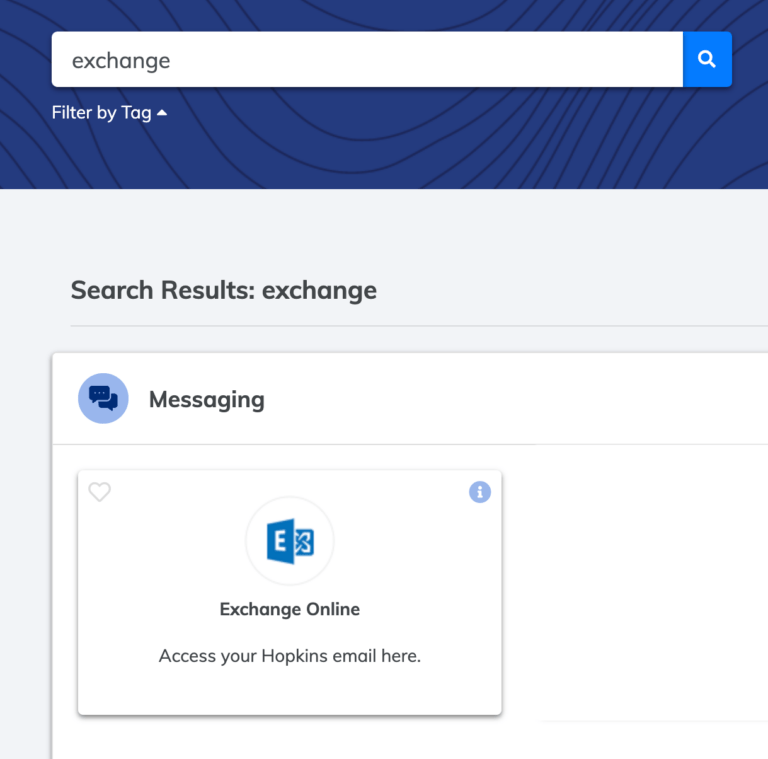Click the triangle arrow beside Filter by Tag
The width and height of the screenshot is (768, 759).
point(162,113)
